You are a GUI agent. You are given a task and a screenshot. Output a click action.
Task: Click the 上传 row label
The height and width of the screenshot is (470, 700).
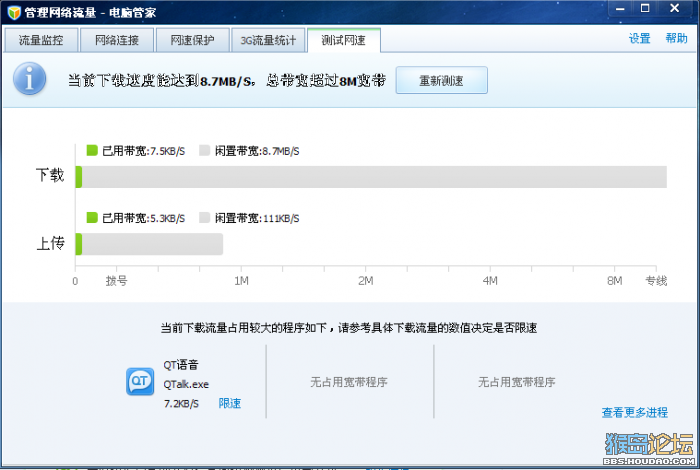50,243
